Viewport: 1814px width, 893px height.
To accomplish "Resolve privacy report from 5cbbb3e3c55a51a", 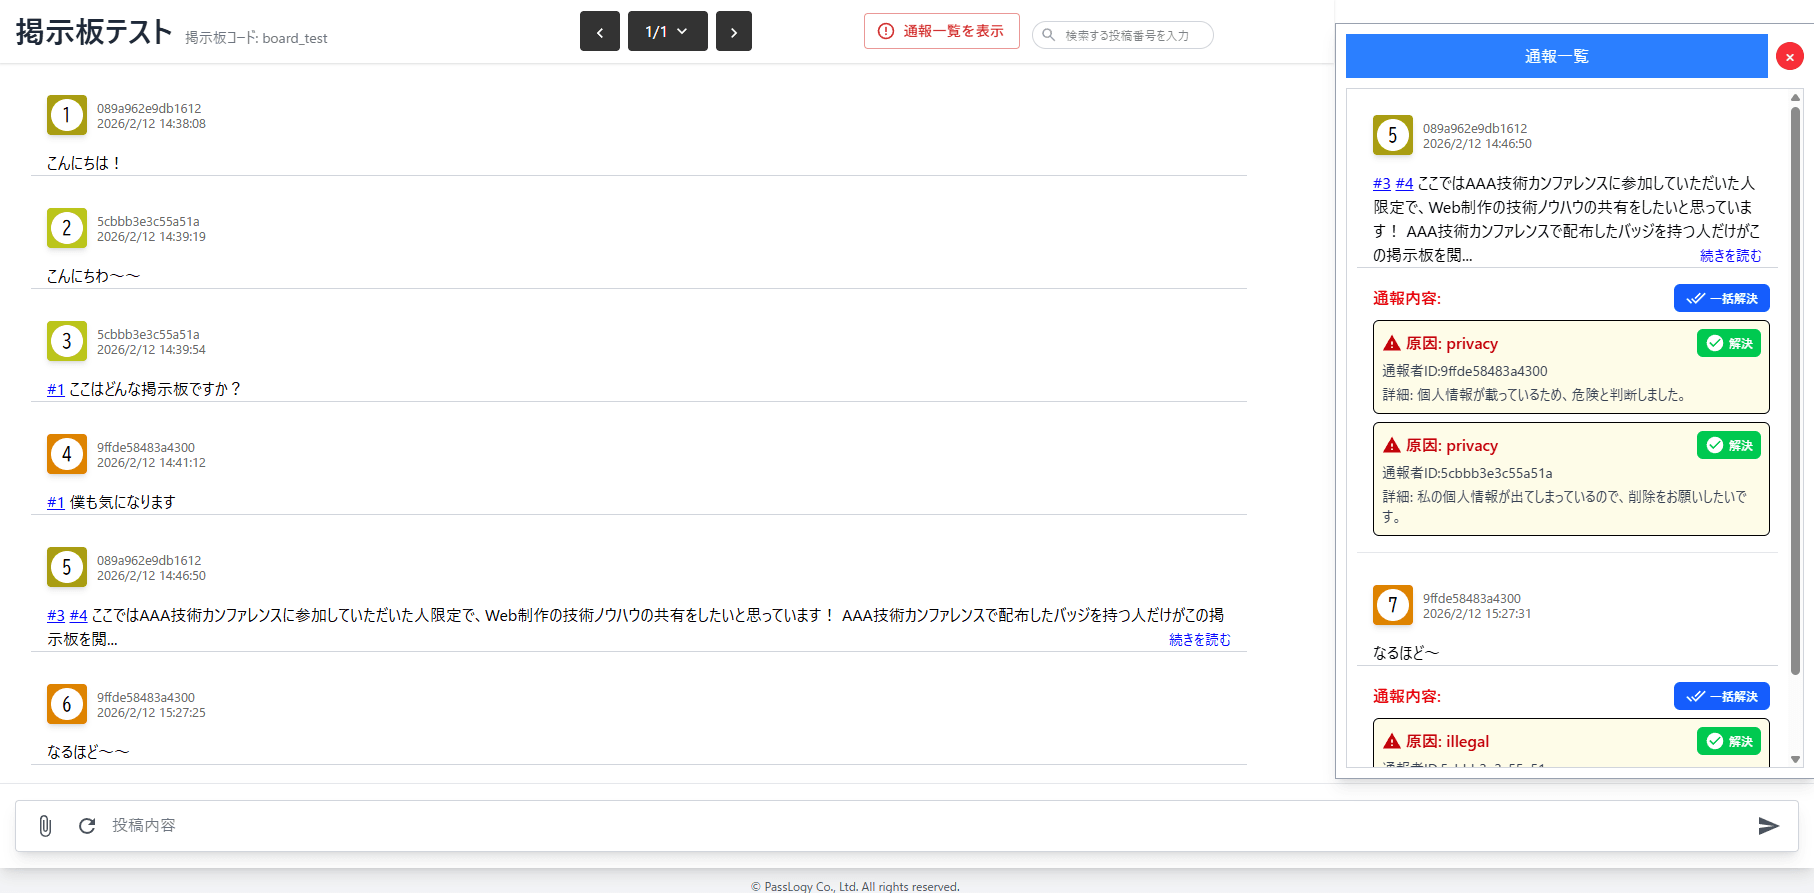I will point(1728,446).
